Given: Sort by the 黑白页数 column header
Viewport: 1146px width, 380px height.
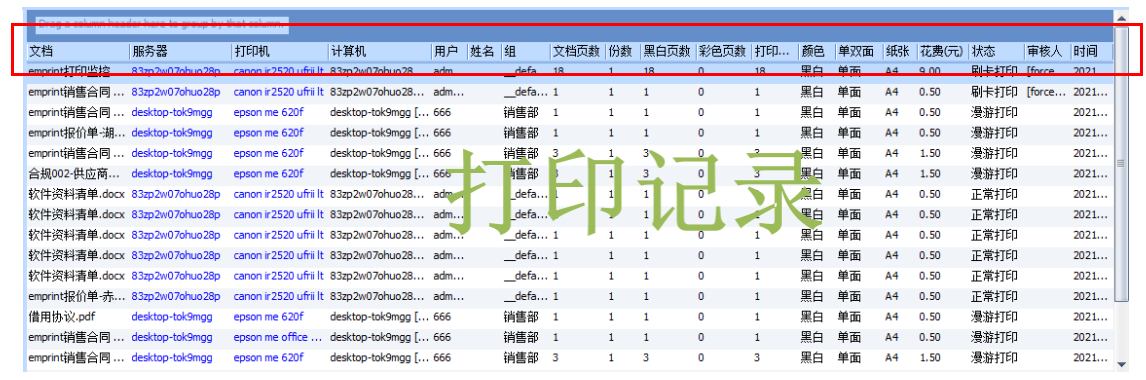Looking at the screenshot, I should coord(668,52).
